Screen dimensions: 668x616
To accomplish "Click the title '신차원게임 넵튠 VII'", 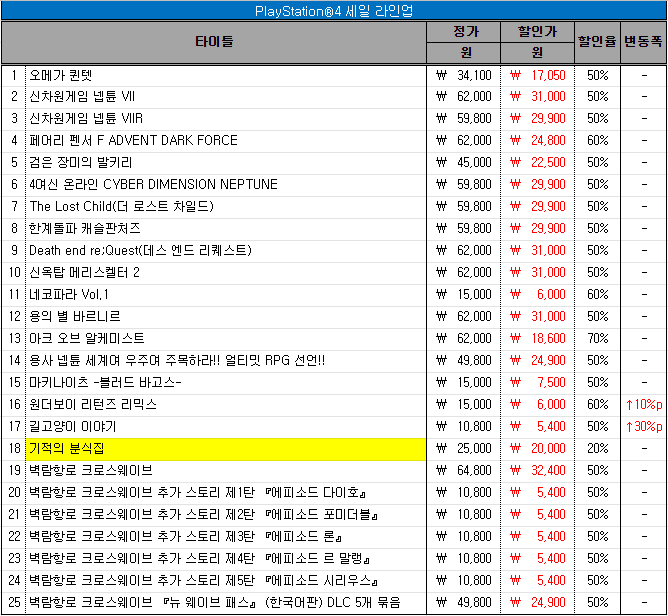I will [x=82, y=97].
